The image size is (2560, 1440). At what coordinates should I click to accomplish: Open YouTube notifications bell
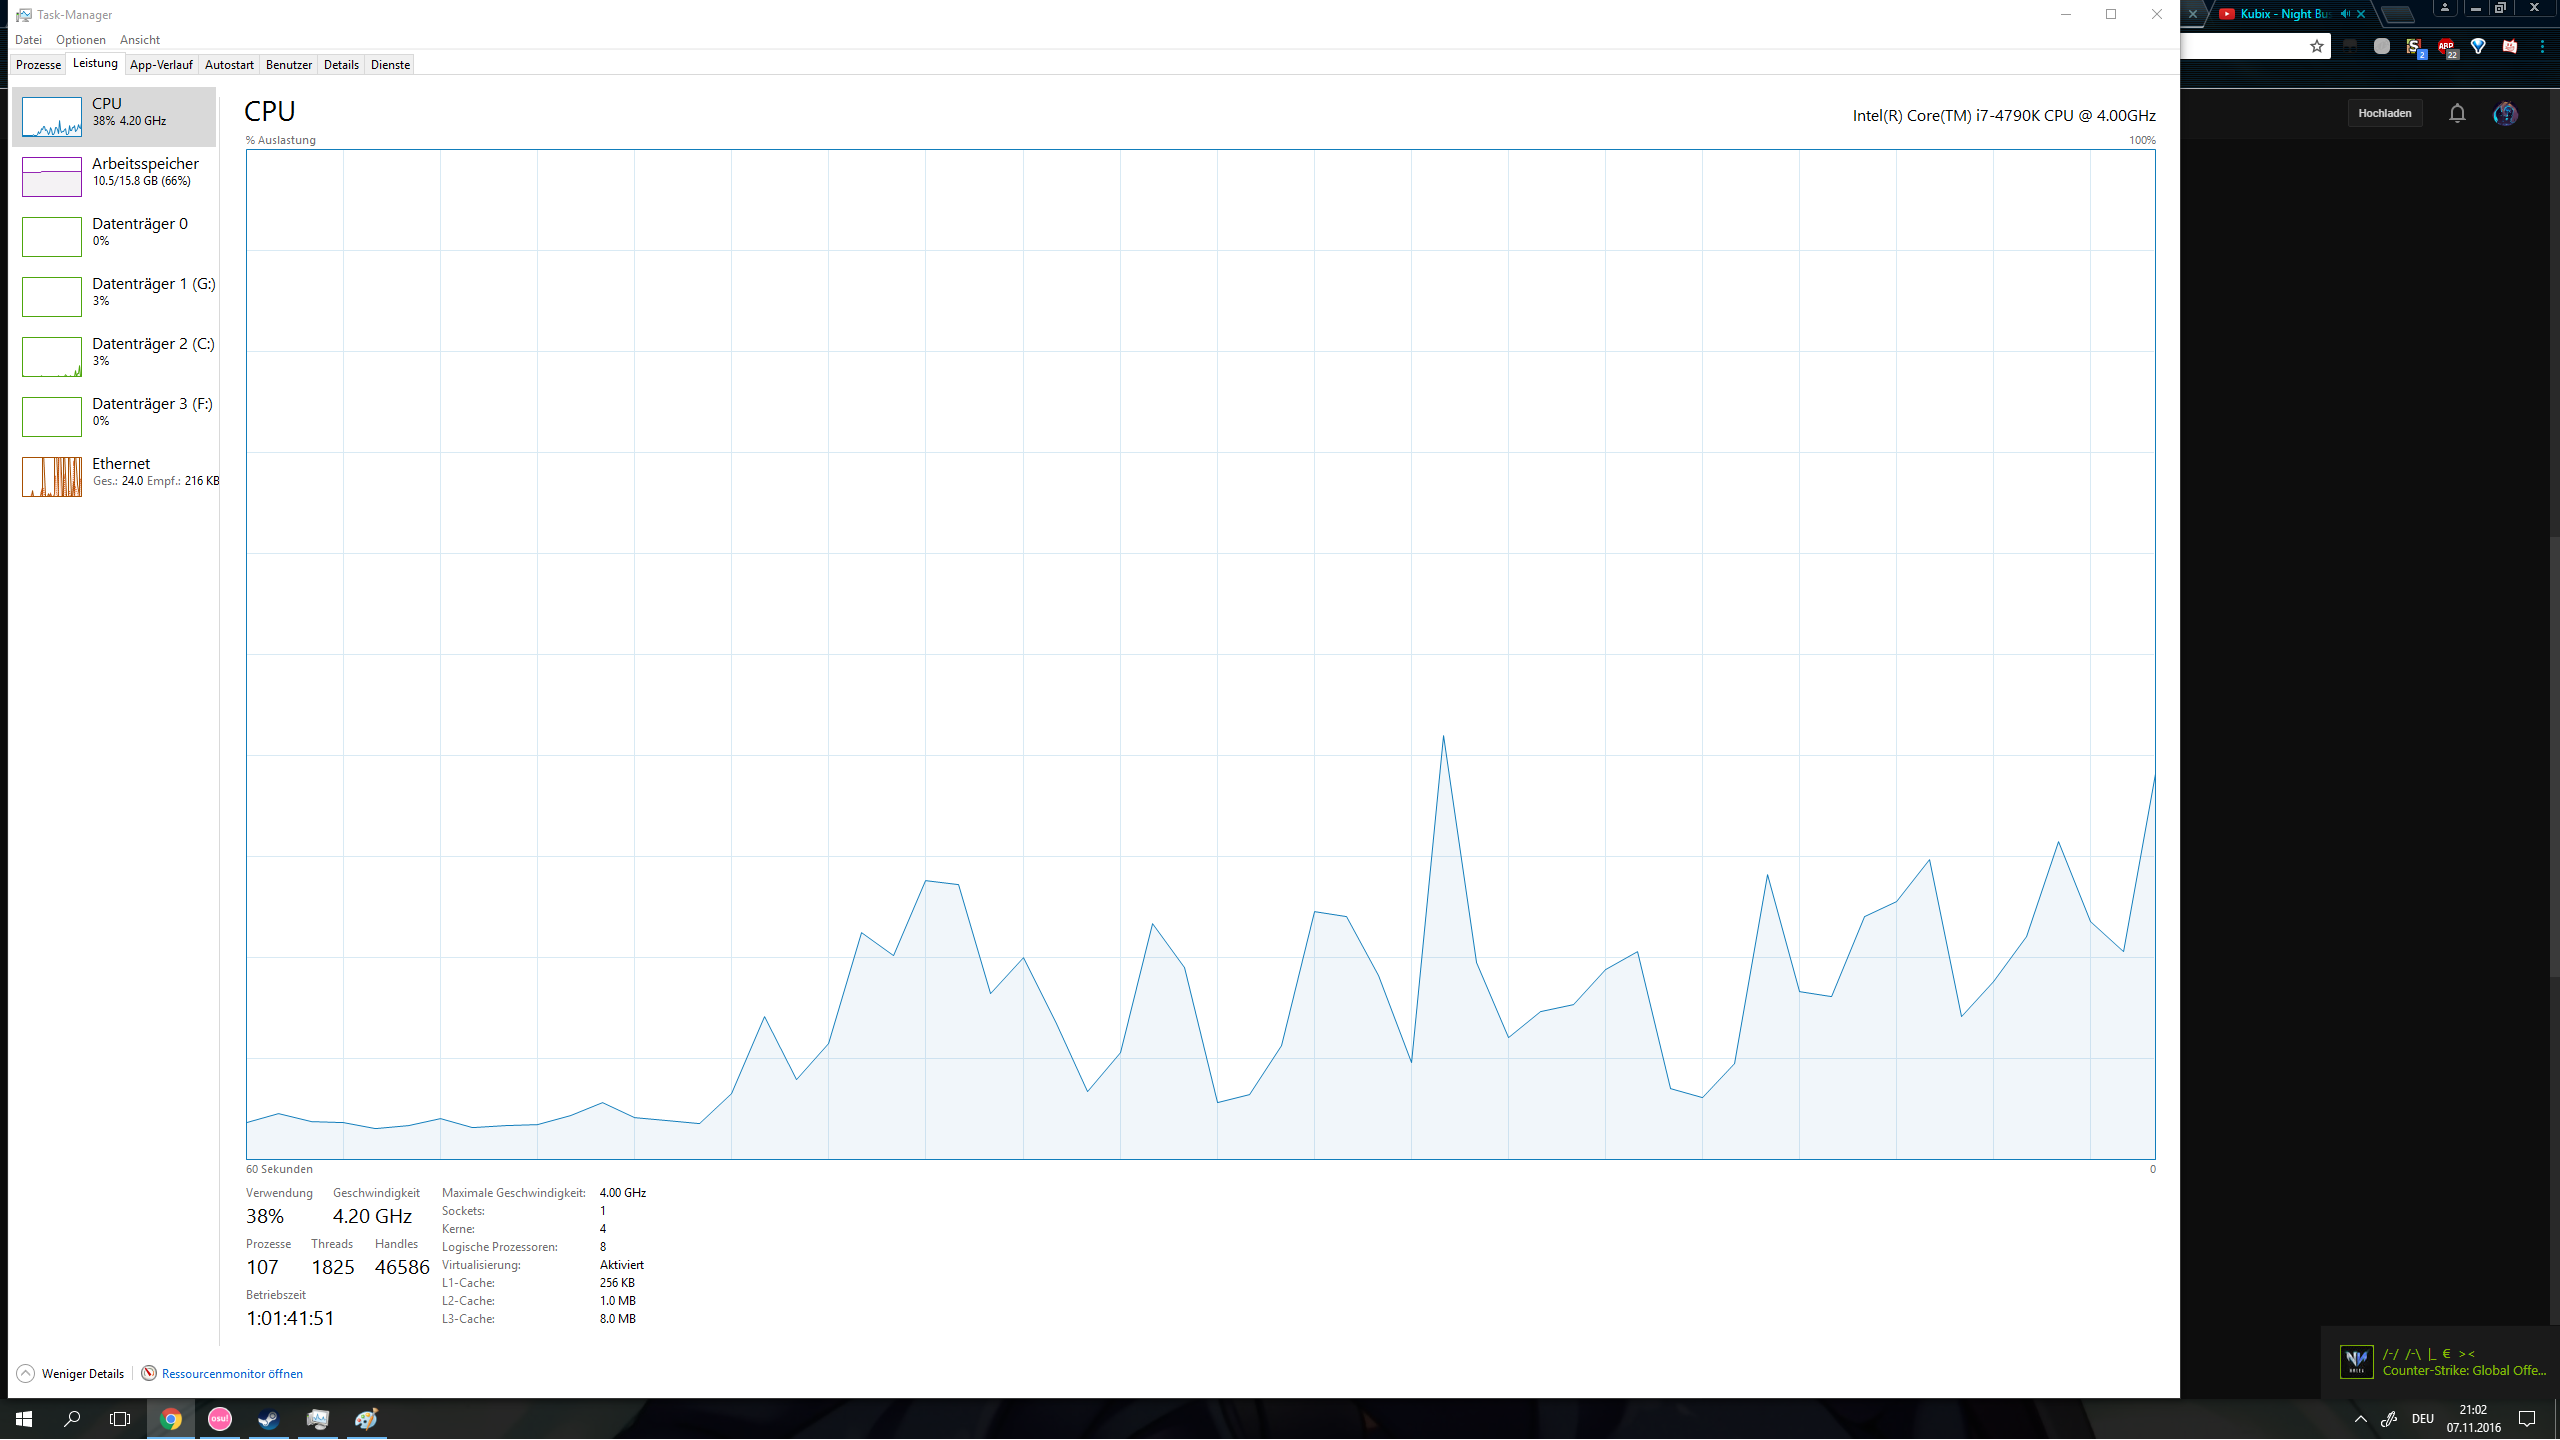pyautogui.click(x=2457, y=113)
